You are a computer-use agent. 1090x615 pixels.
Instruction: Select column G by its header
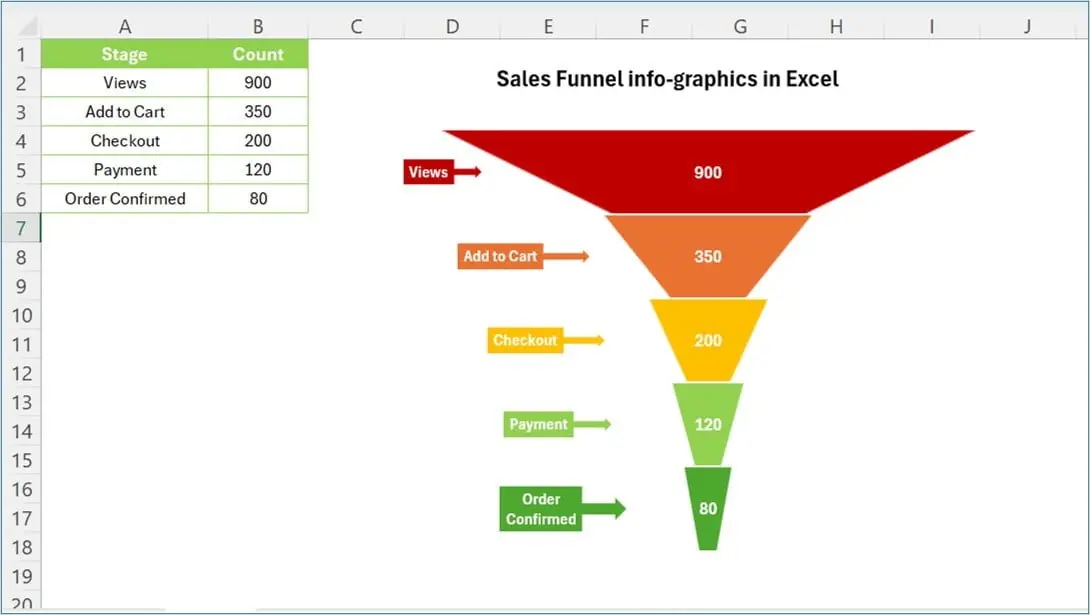[740, 26]
